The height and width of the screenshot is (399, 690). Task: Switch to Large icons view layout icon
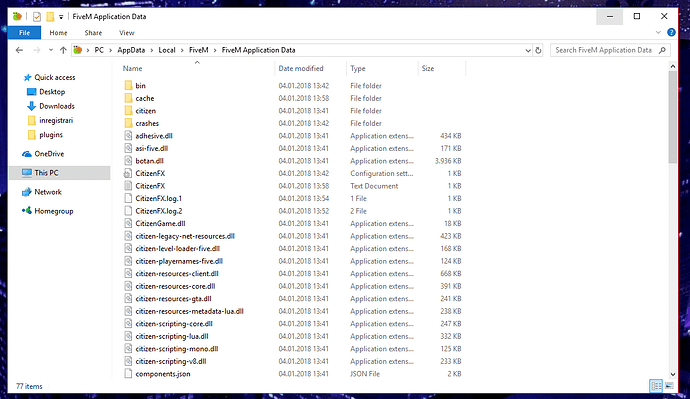coord(669,386)
